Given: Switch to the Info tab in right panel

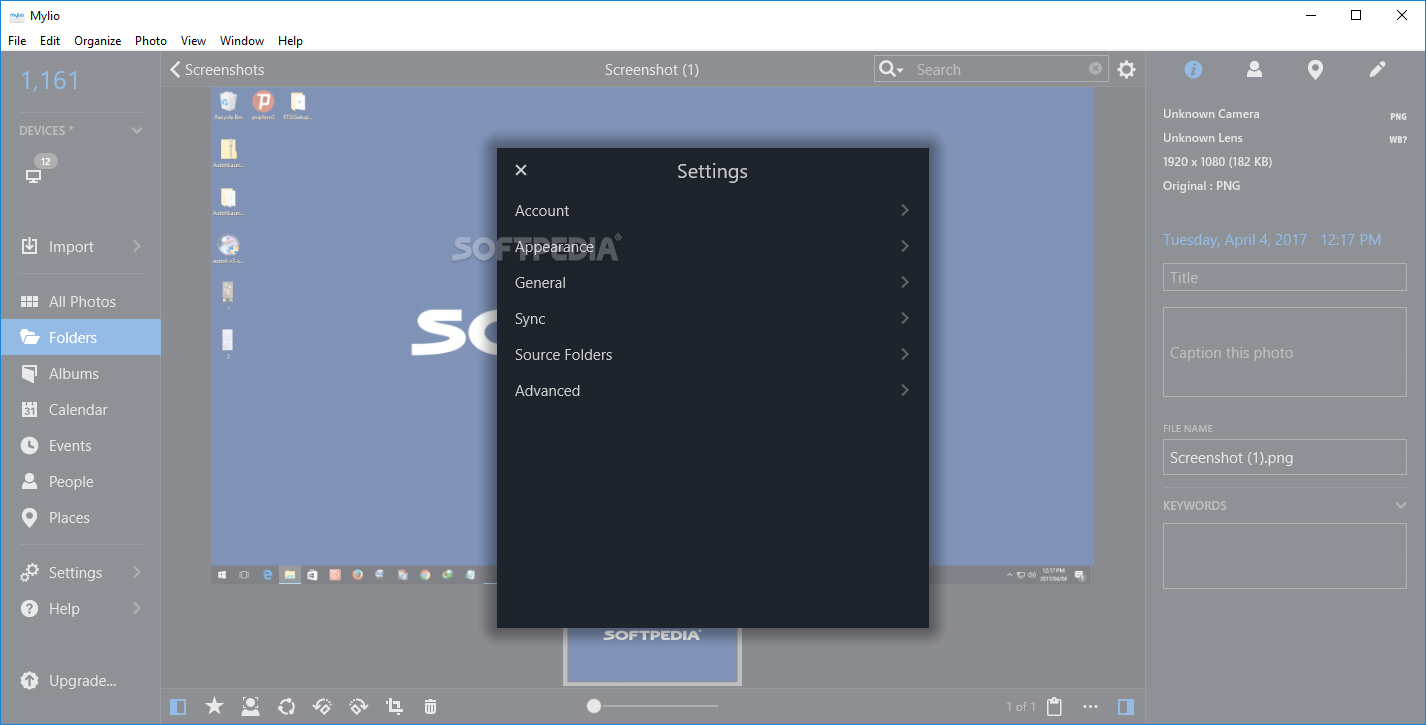Looking at the screenshot, I should (1193, 69).
